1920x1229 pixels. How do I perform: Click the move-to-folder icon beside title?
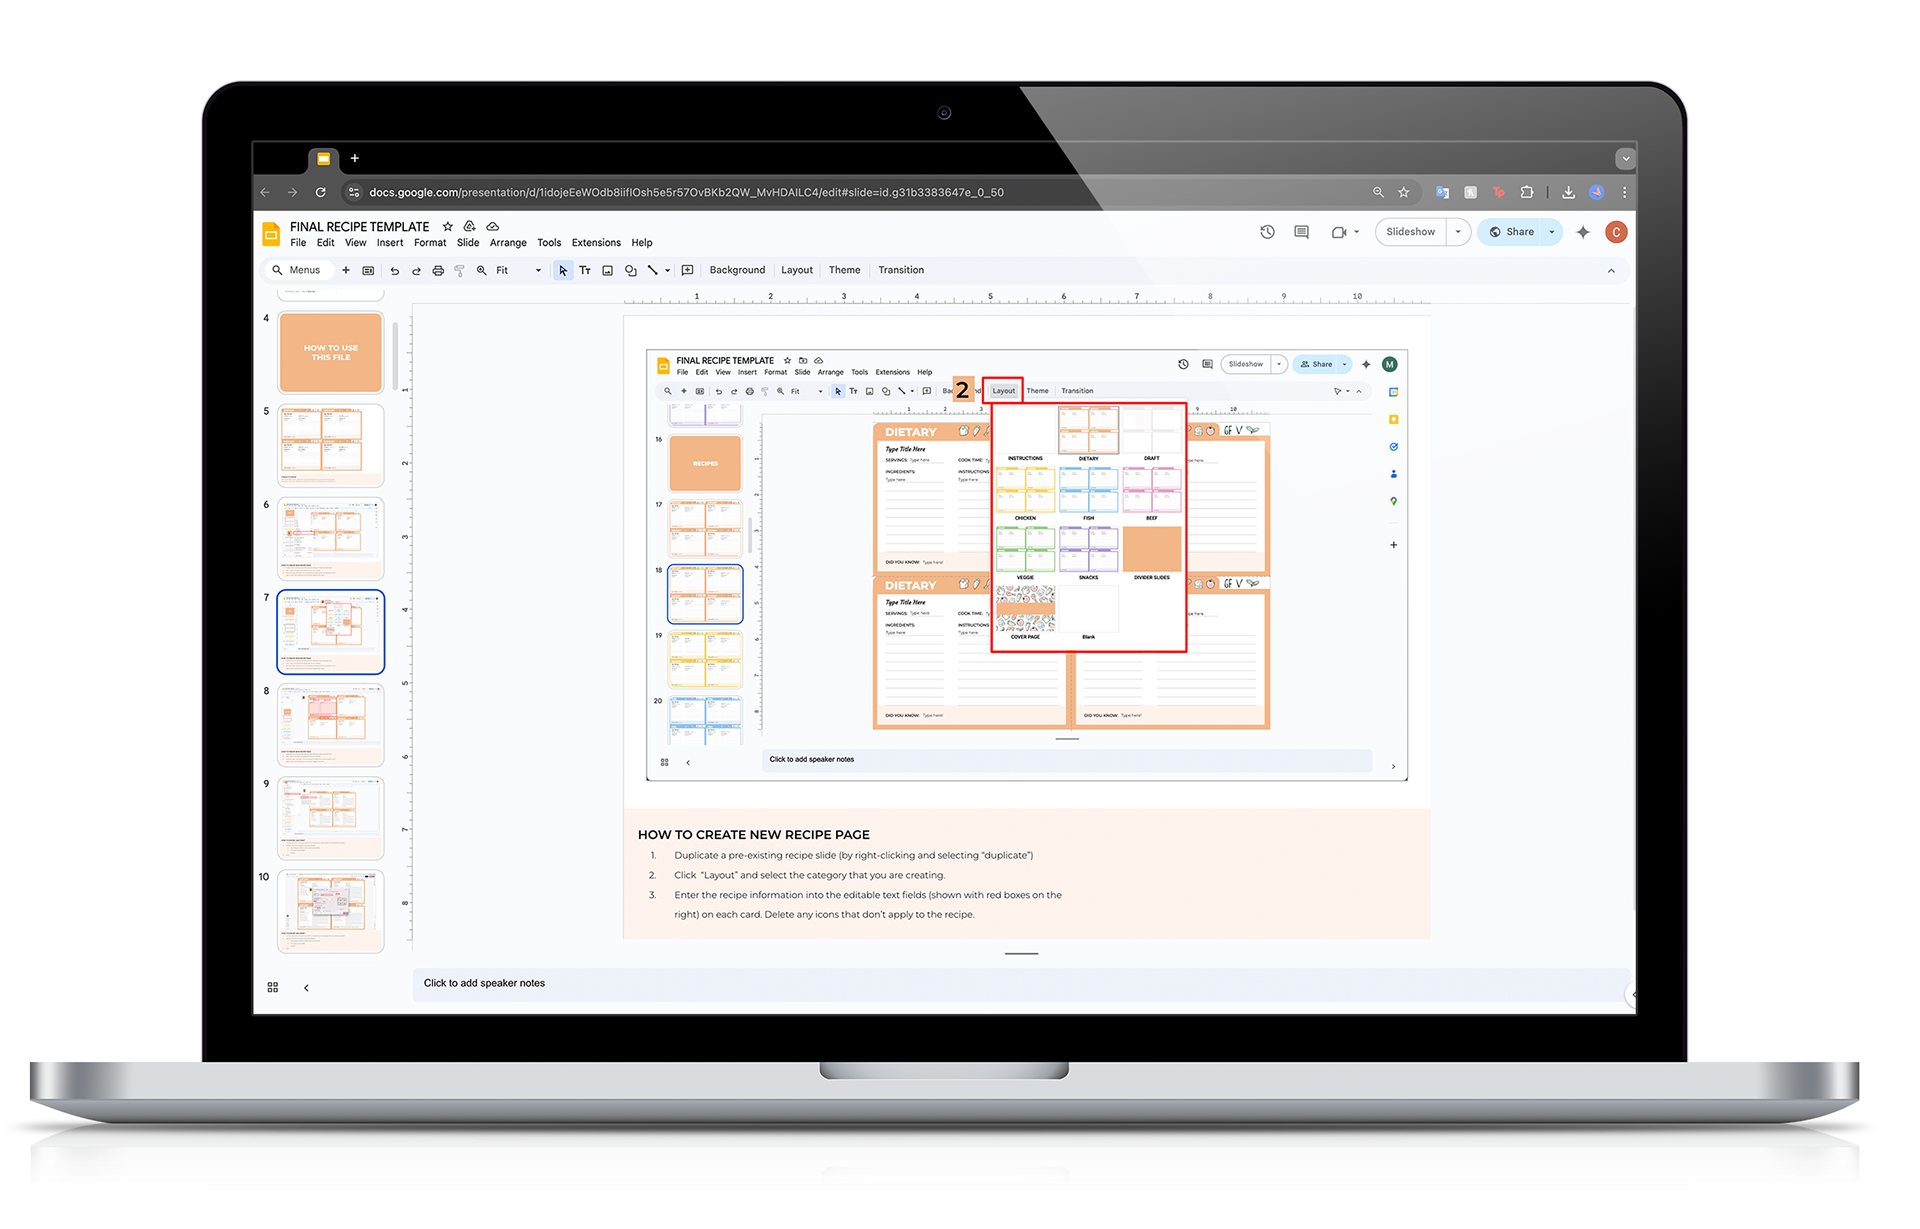pos(469,227)
